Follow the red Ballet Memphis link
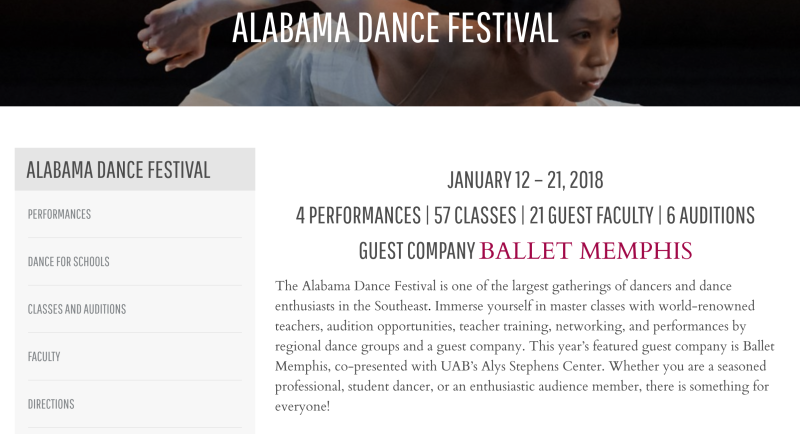Screen dimensions: 800x434 [585, 250]
